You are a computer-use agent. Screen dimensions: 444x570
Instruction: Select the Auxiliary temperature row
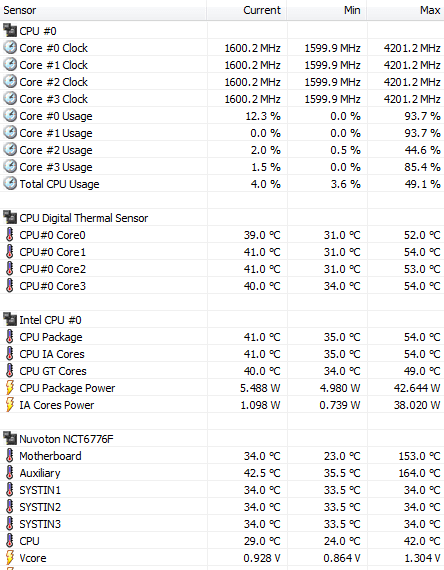click(x=222, y=473)
